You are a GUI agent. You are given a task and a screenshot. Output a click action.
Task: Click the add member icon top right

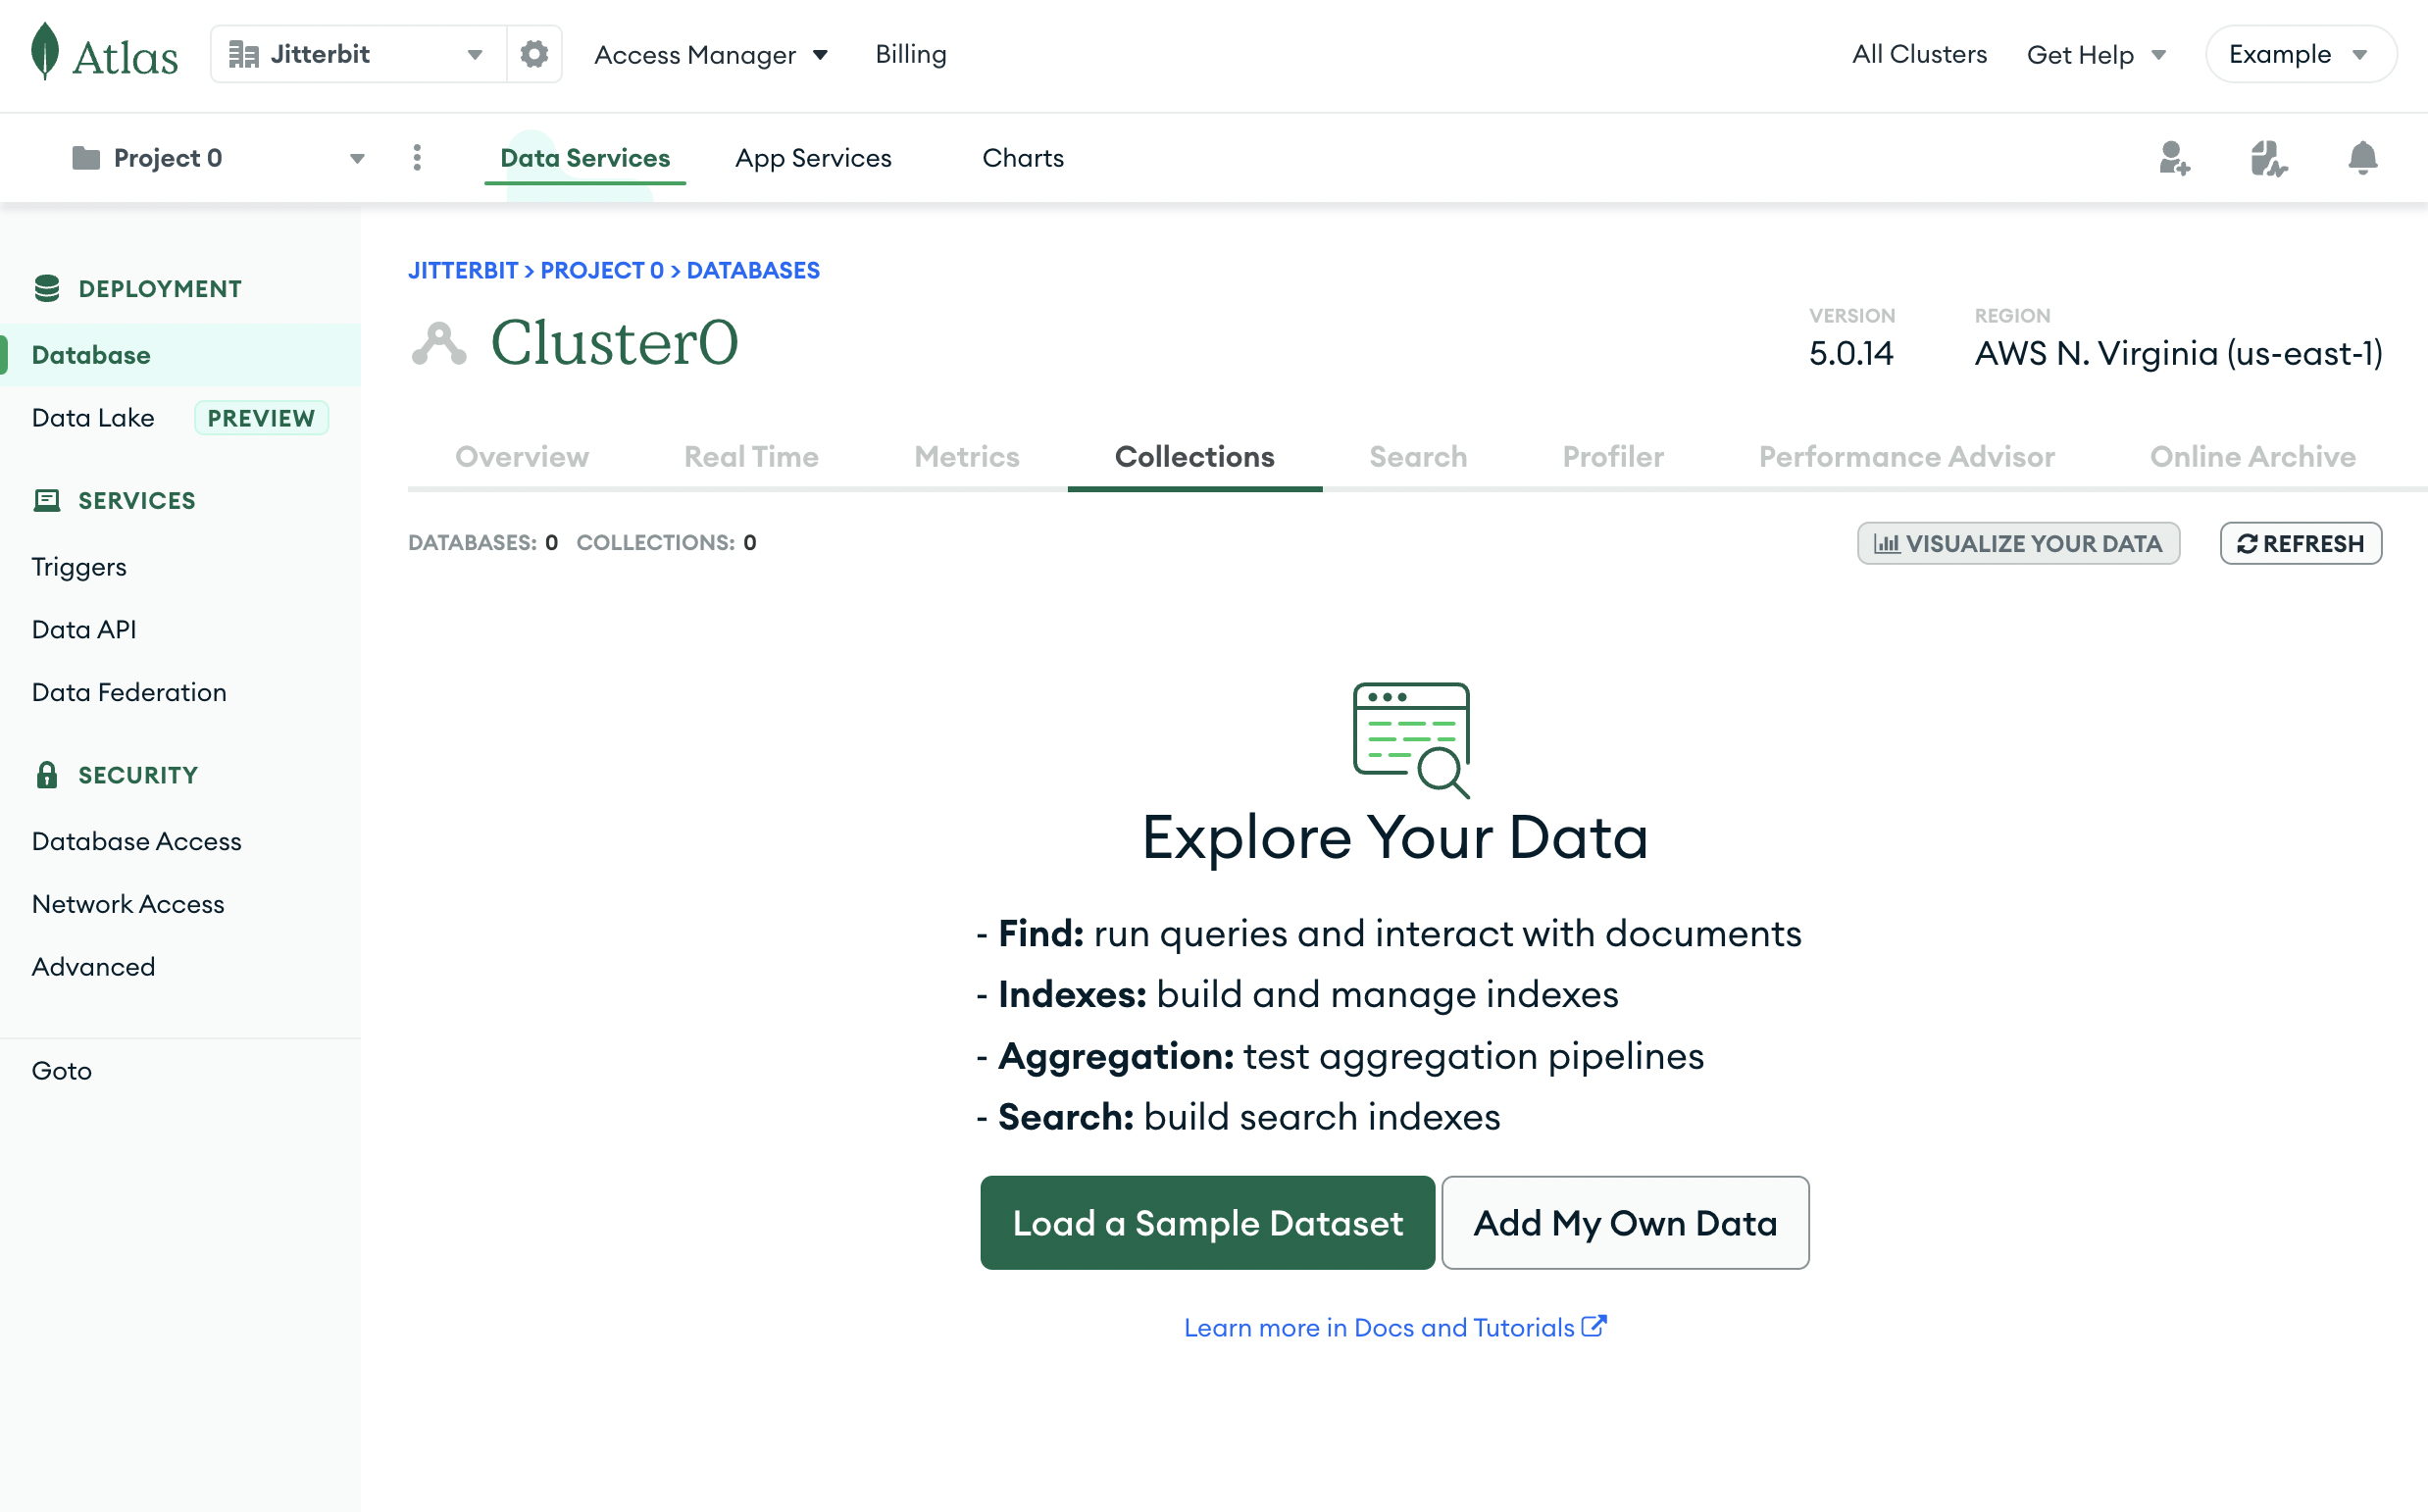pyautogui.click(x=2174, y=157)
